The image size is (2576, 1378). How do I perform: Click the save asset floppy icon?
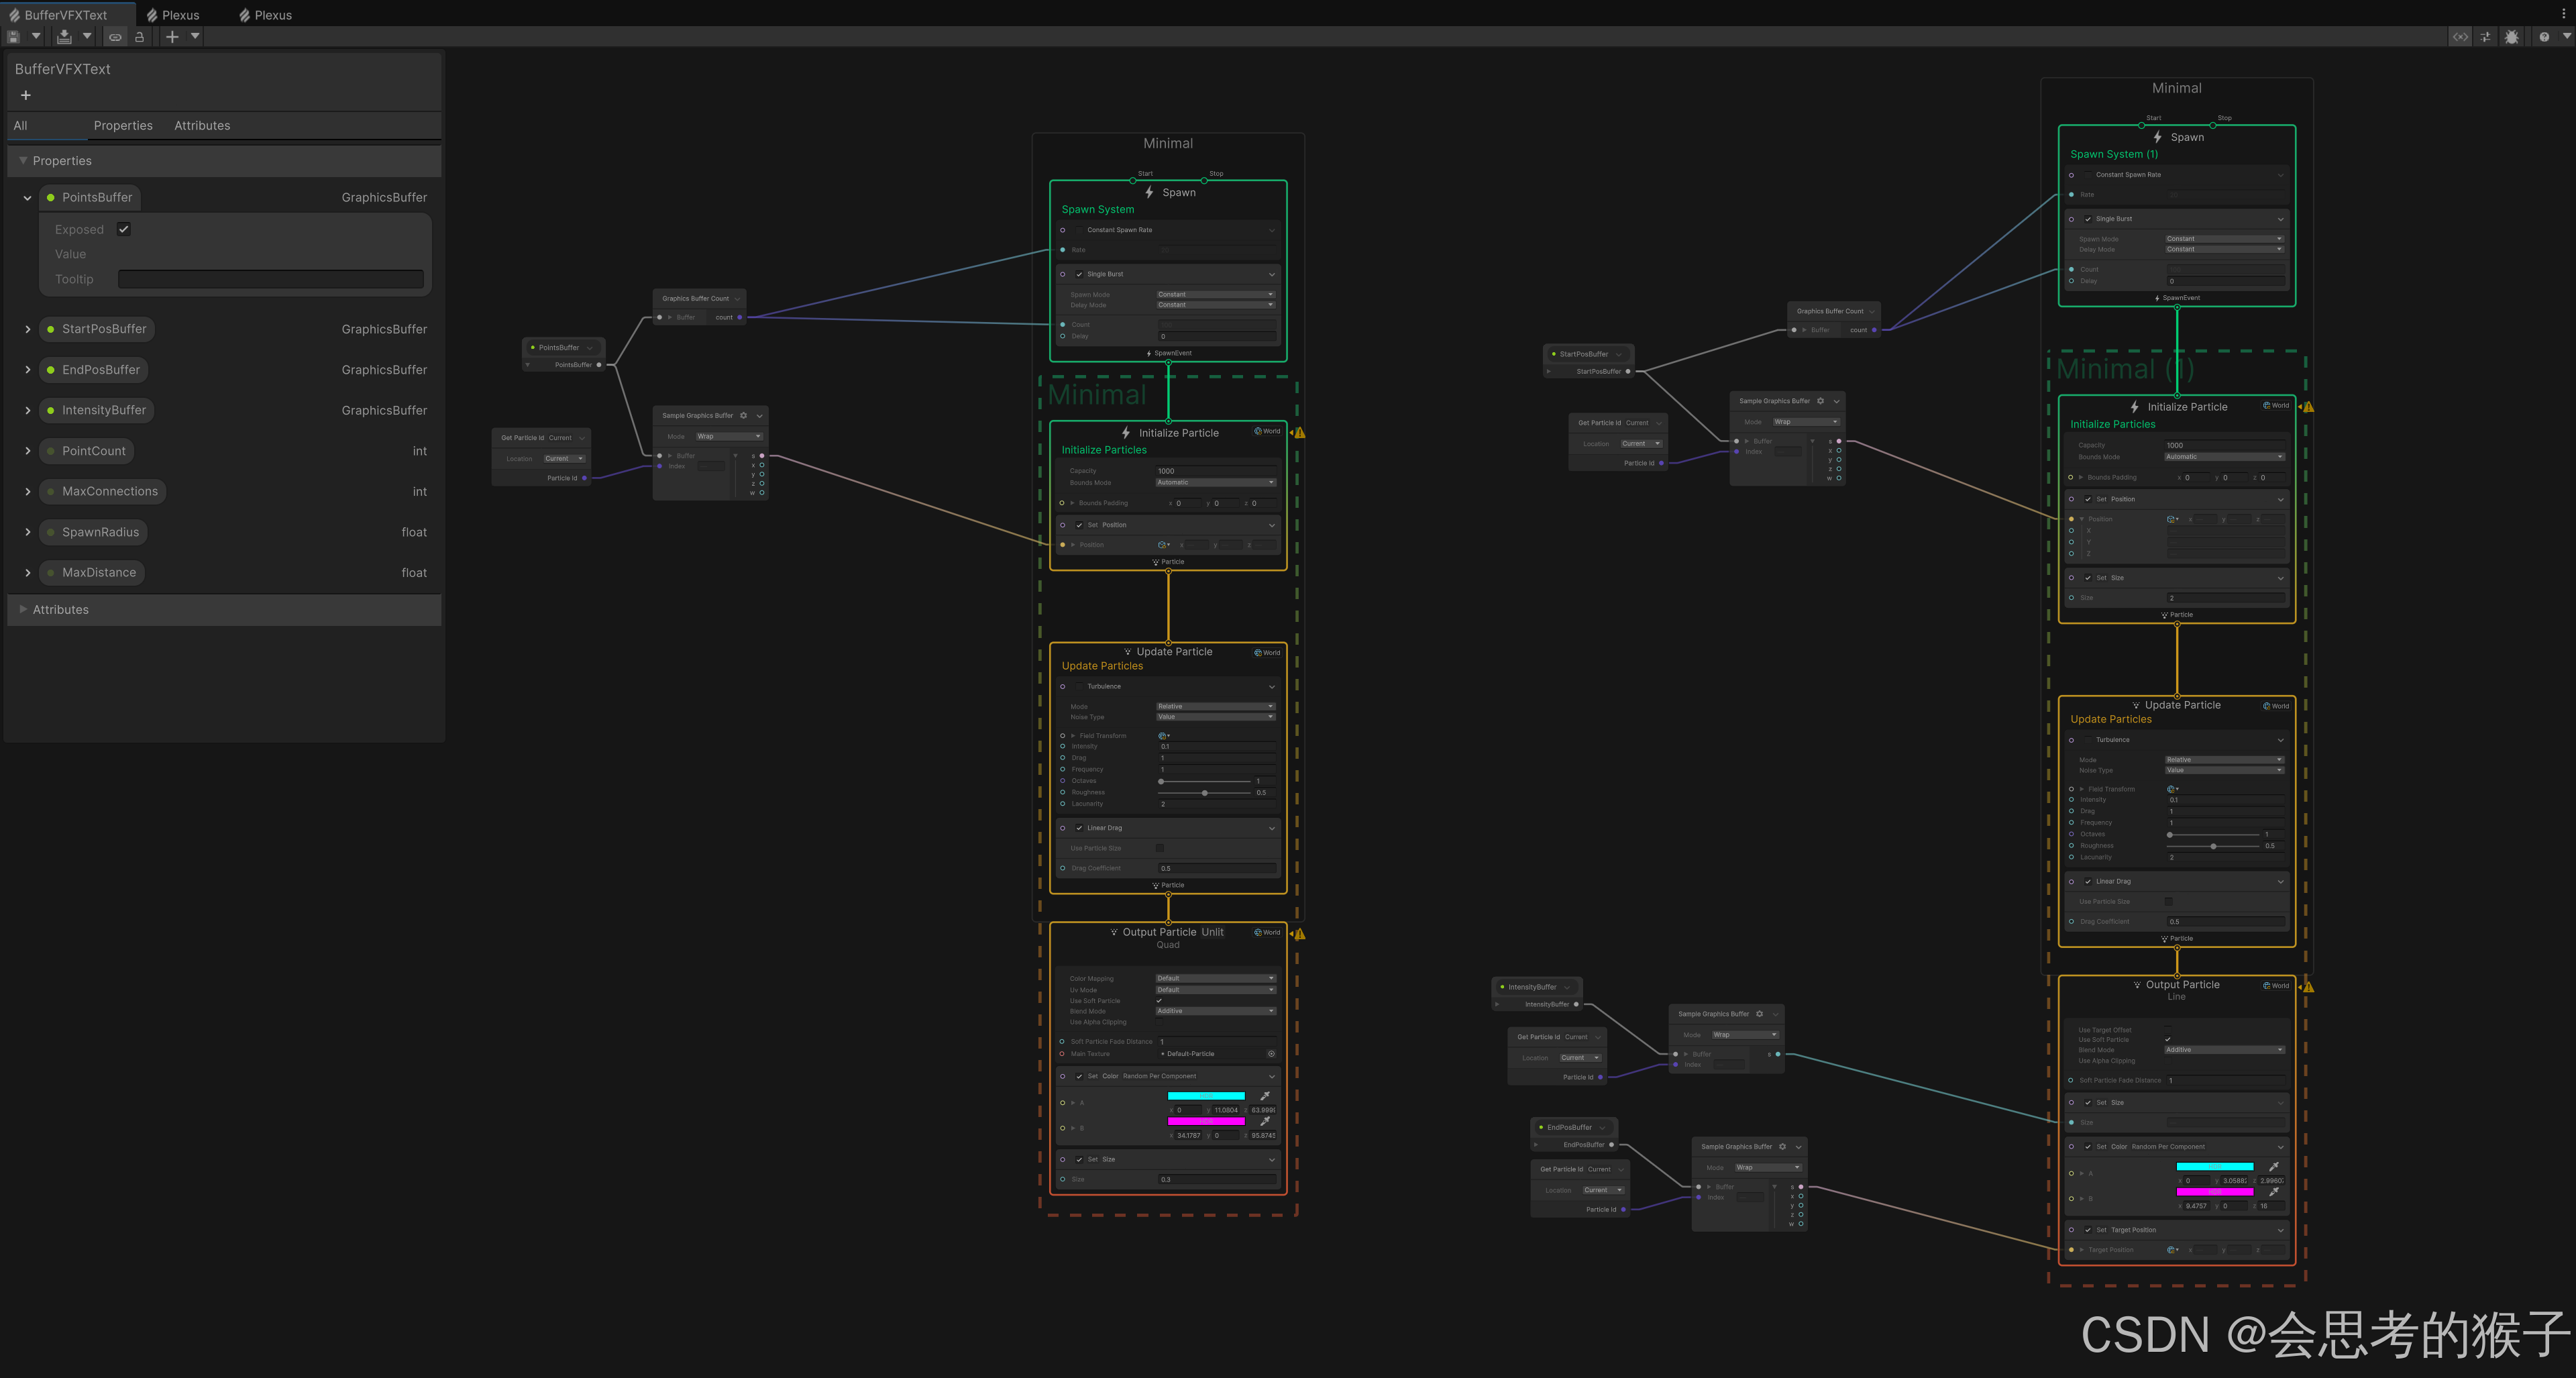14,37
